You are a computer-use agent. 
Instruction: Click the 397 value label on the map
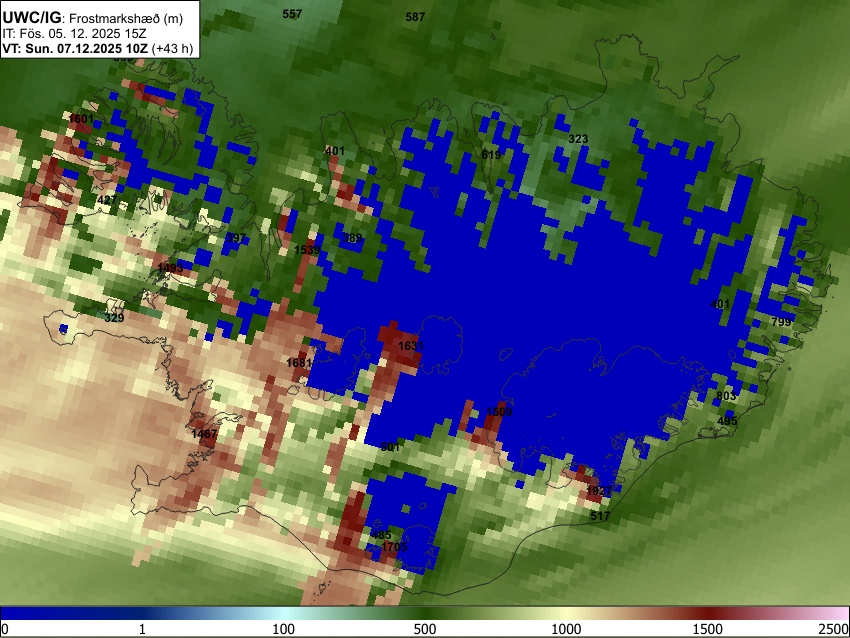(236, 239)
